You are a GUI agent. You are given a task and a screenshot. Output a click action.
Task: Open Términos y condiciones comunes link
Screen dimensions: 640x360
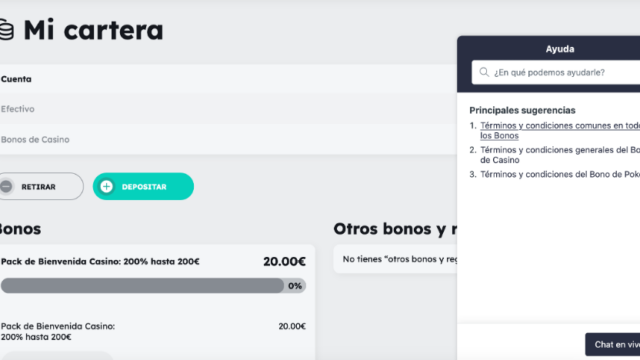point(560,131)
